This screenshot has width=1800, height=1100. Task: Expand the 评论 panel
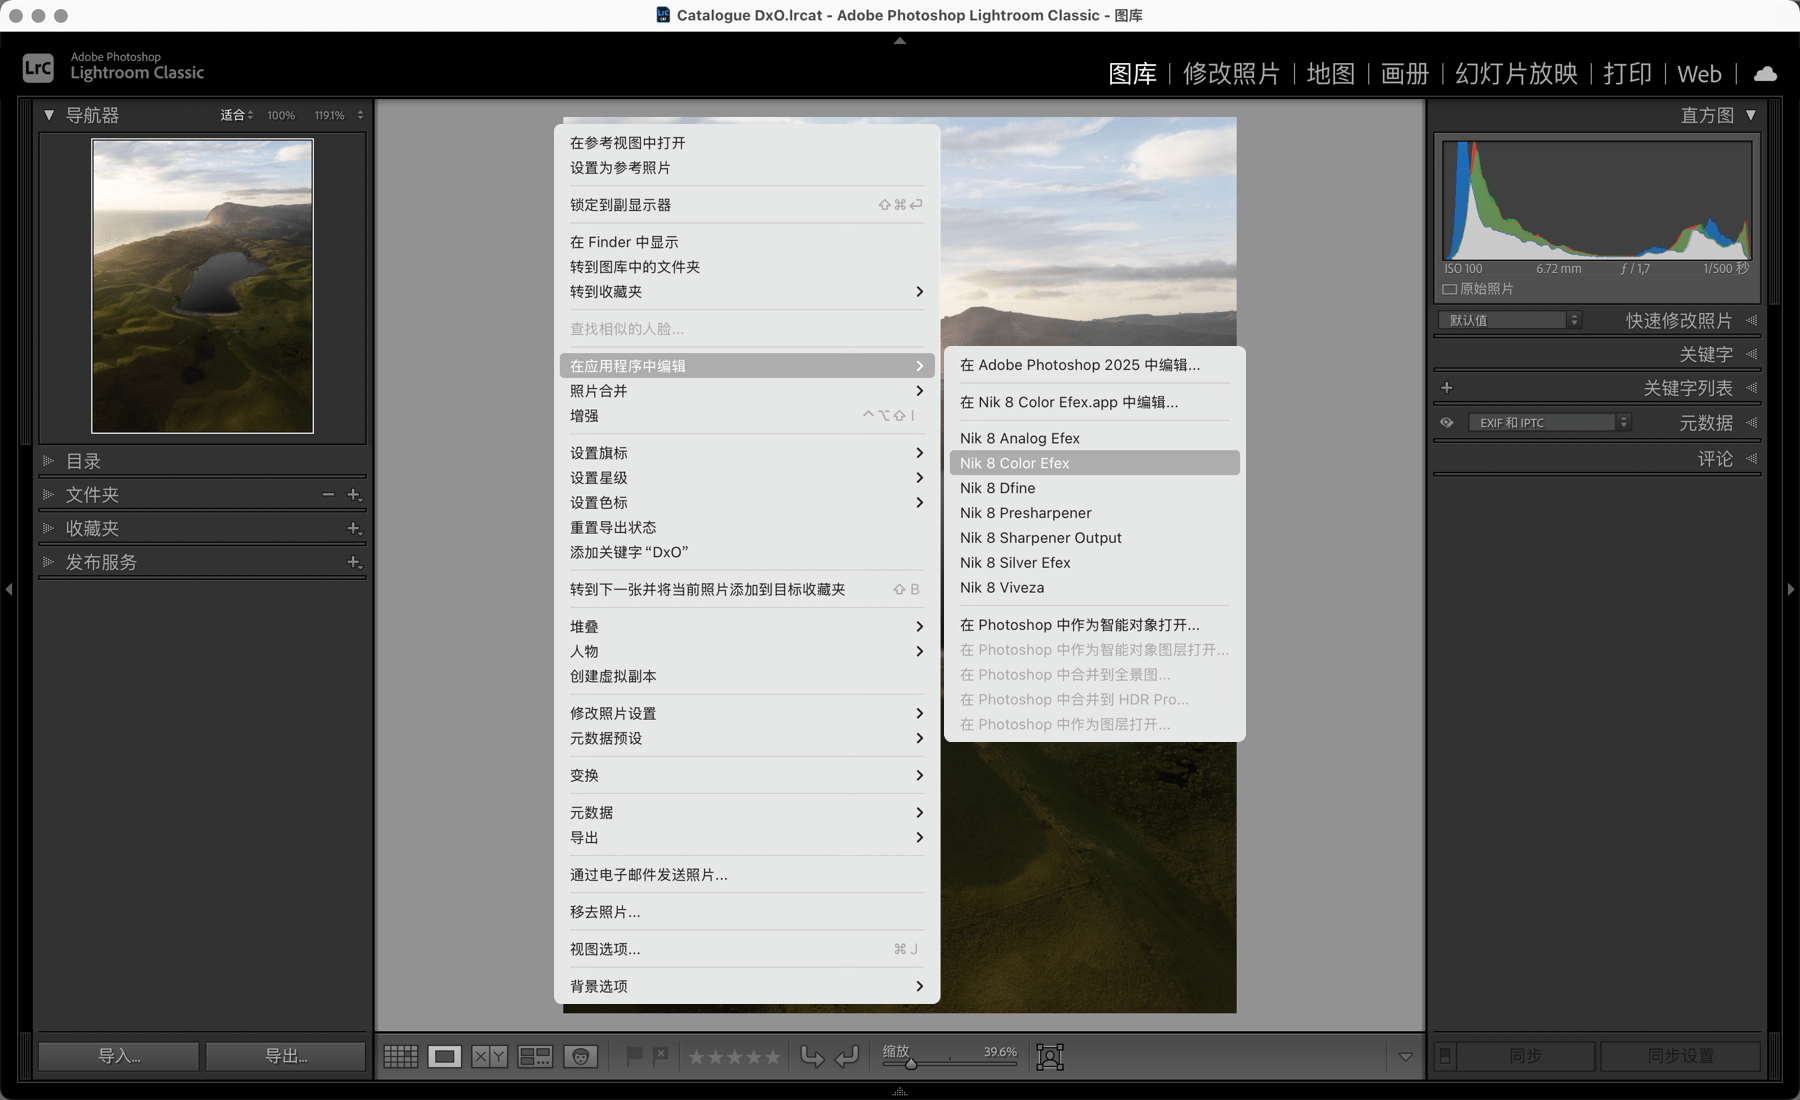(x=1751, y=458)
